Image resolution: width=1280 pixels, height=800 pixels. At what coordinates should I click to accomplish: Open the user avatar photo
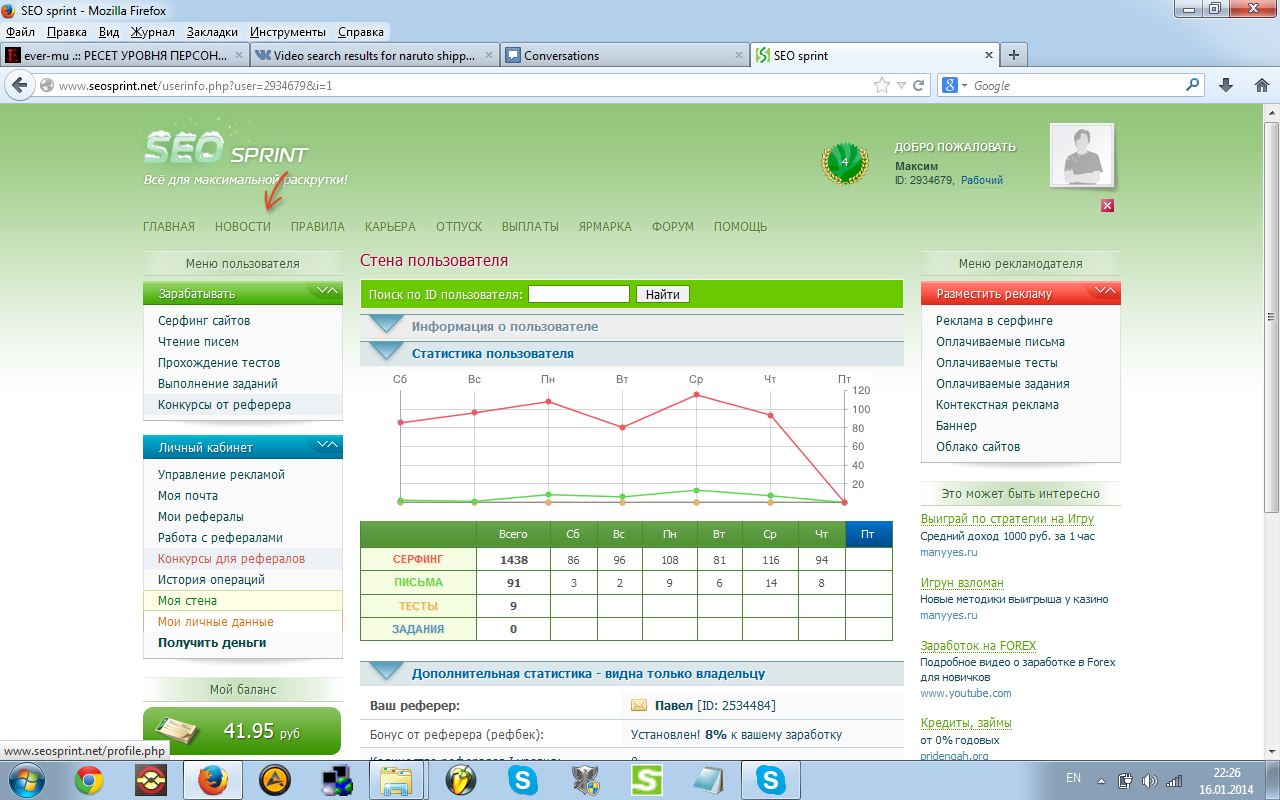1081,155
